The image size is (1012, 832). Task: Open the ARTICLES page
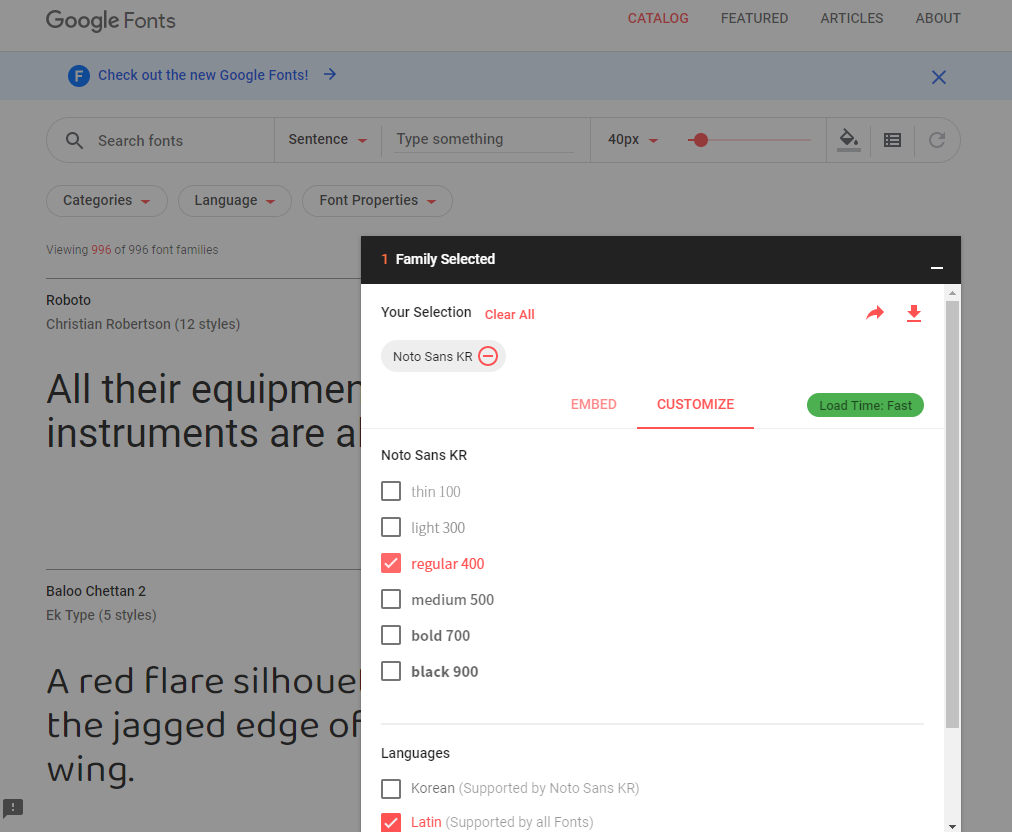point(851,19)
